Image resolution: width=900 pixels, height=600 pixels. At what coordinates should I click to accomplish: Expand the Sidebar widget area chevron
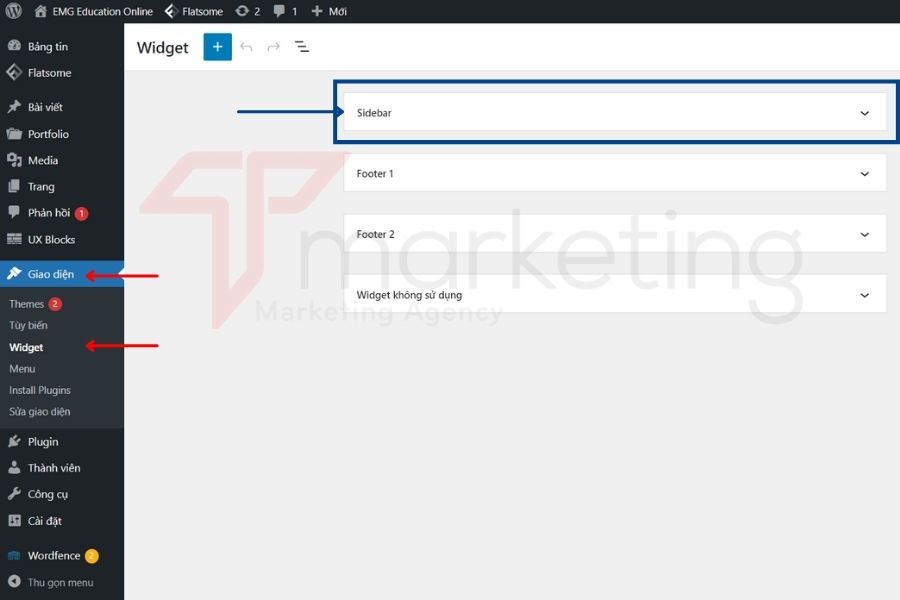click(x=864, y=113)
